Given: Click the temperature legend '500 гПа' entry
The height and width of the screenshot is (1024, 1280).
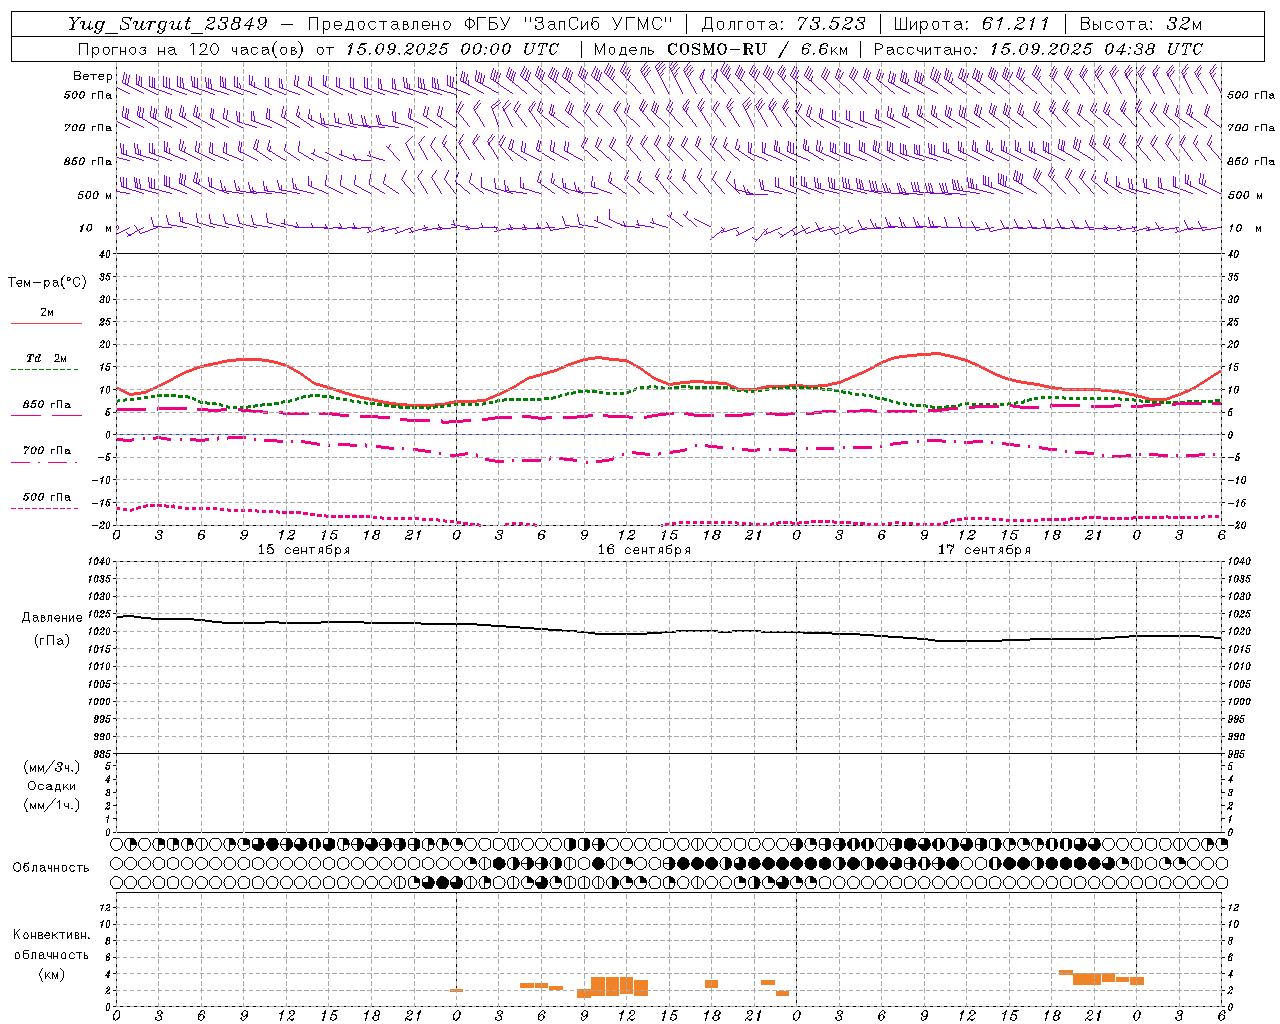Looking at the screenshot, I should [47, 497].
